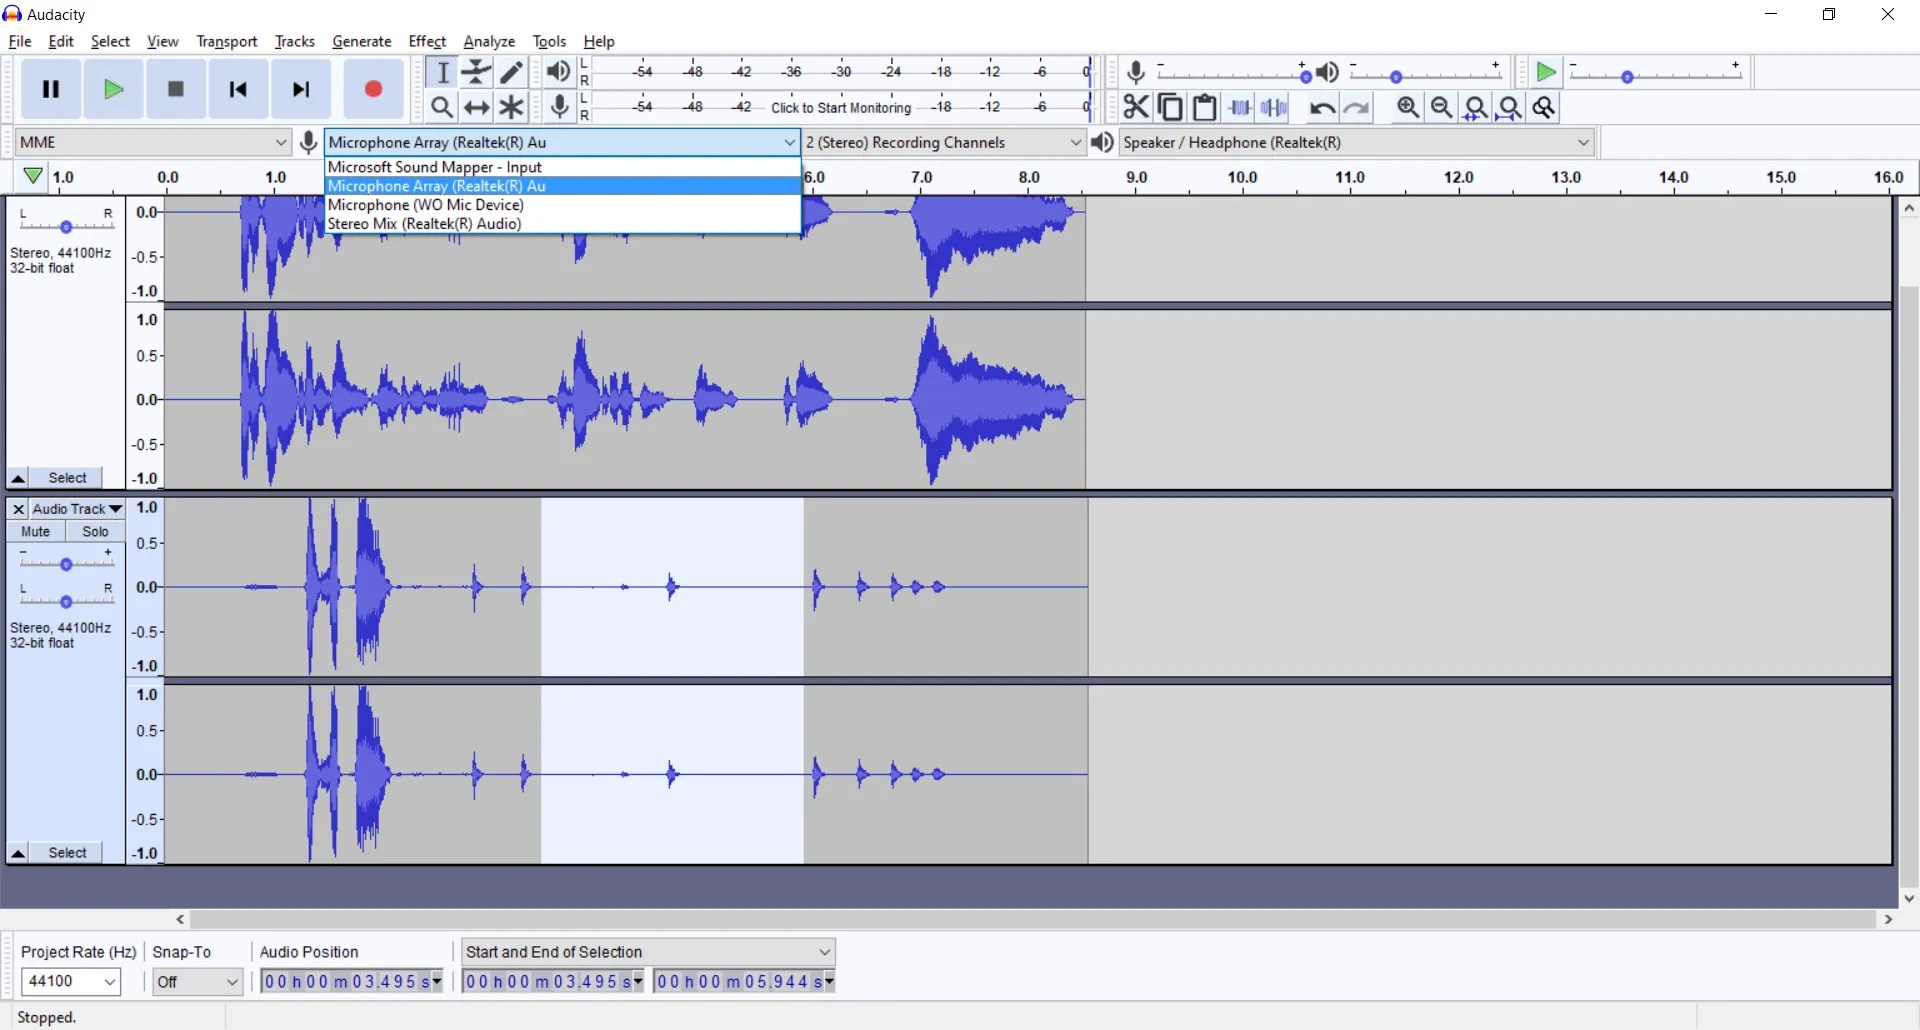Paste audio from clipboard
The height and width of the screenshot is (1030, 1920).
pyautogui.click(x=1205, y=107)
